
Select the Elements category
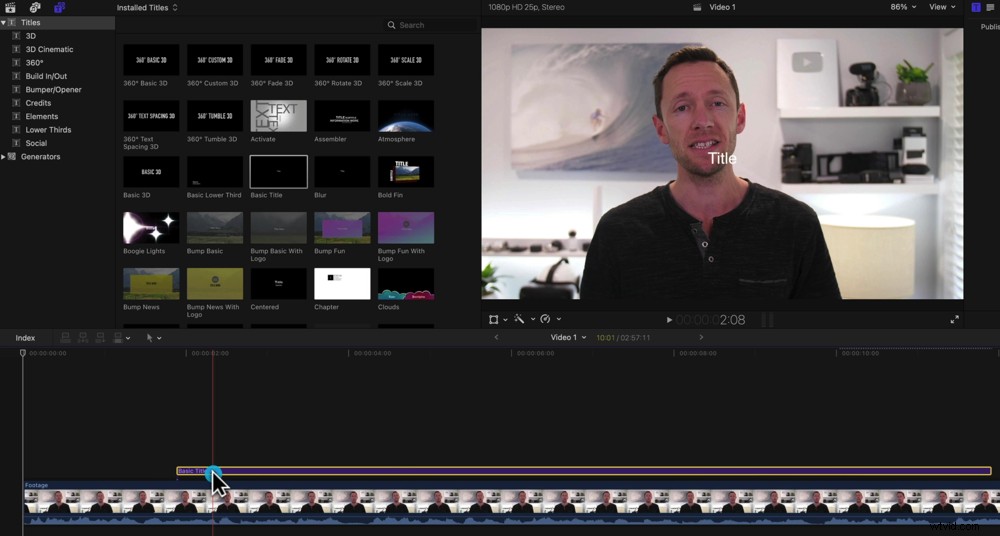pyautogui.click(x=41, y=116)
